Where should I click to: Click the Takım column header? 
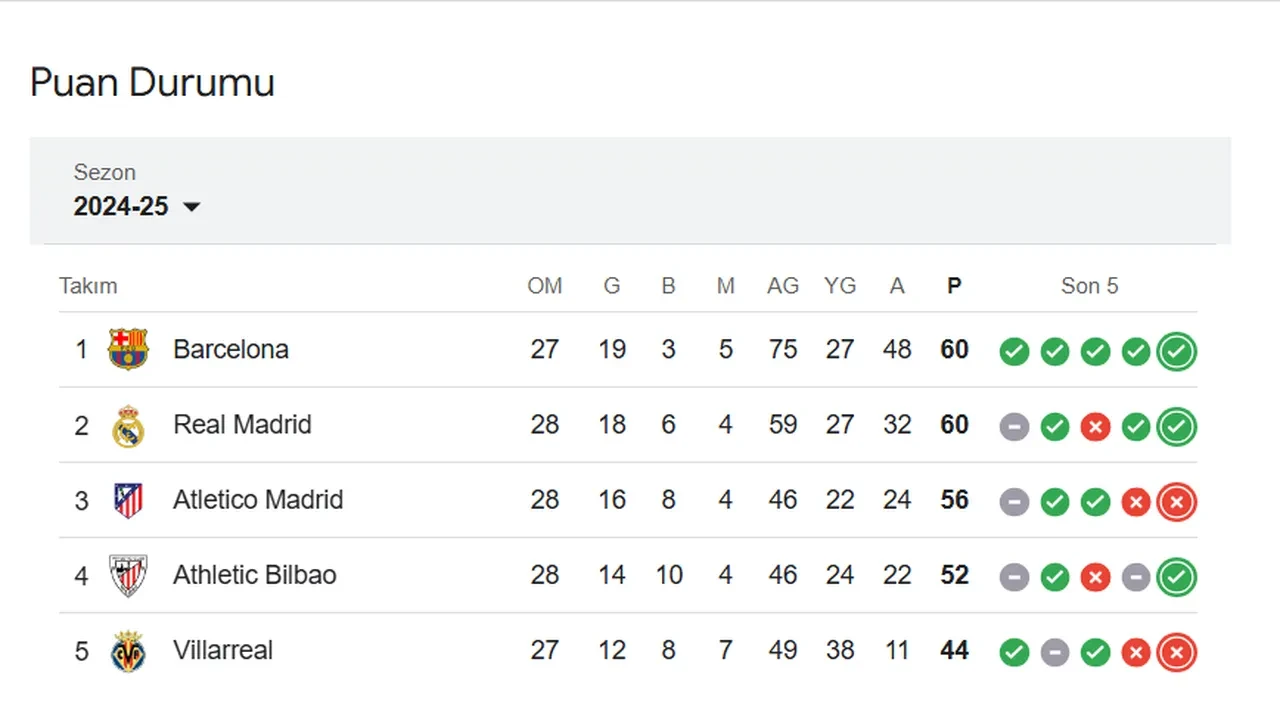click(88, 286)
